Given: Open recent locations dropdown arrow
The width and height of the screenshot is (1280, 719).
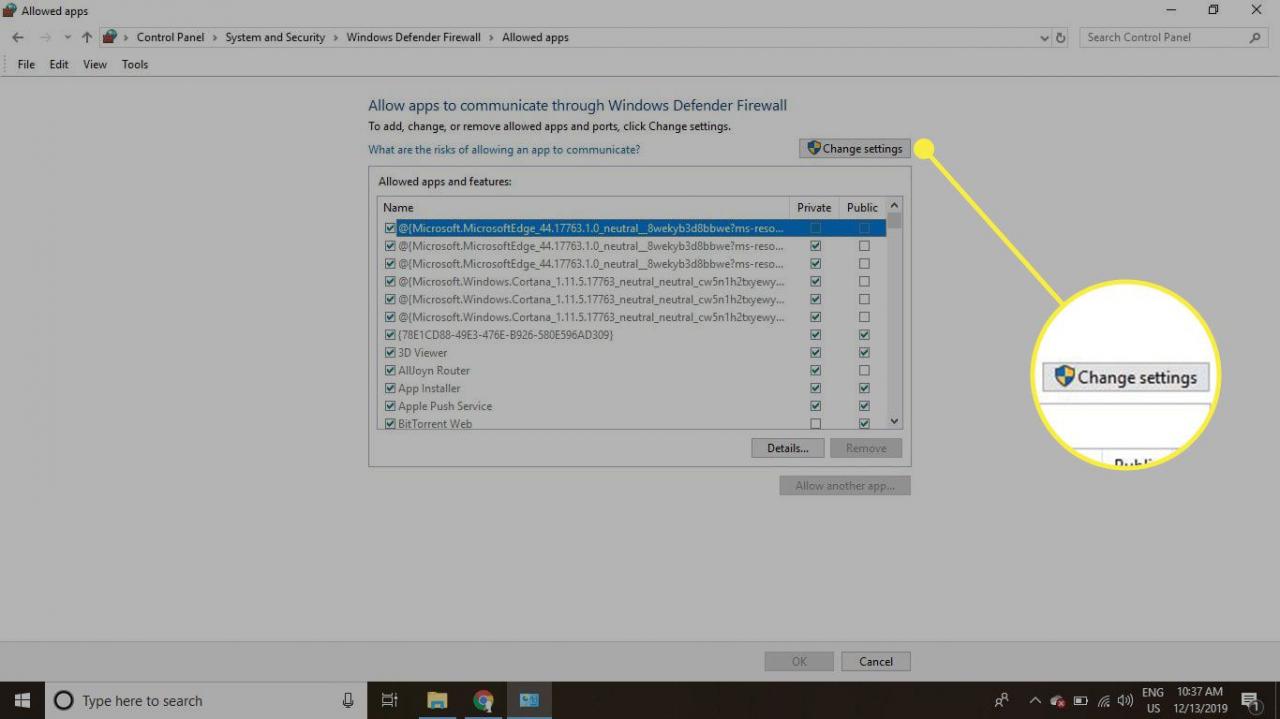Looking at the screenshot, I should 67,38.
